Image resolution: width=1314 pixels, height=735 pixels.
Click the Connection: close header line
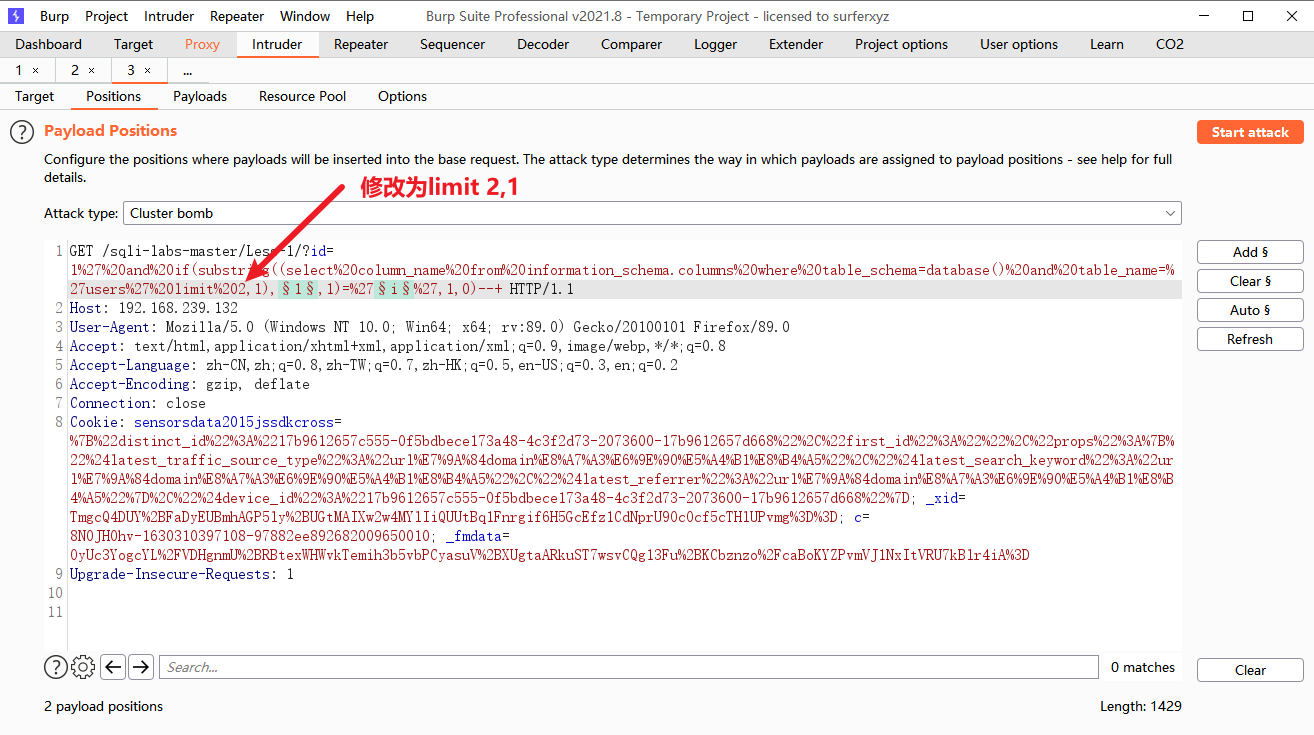pyautogui.click(x=137, y=403)
